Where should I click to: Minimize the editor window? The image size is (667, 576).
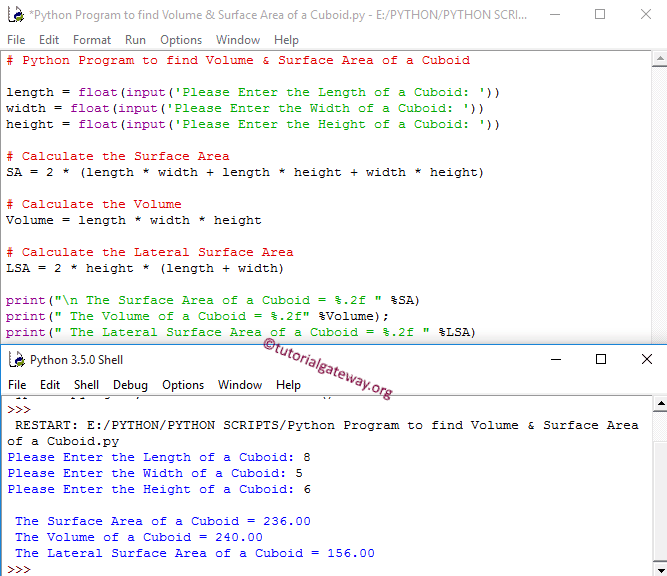tap(555, 14)
